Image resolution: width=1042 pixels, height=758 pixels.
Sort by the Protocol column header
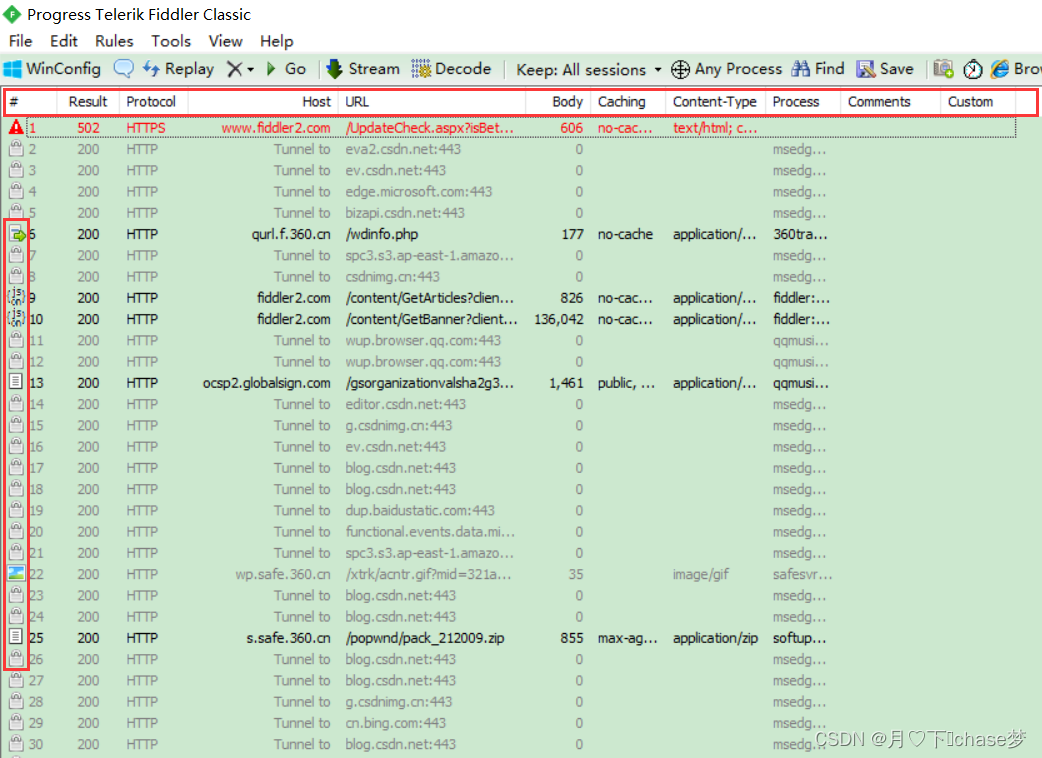tap(153, 102)
